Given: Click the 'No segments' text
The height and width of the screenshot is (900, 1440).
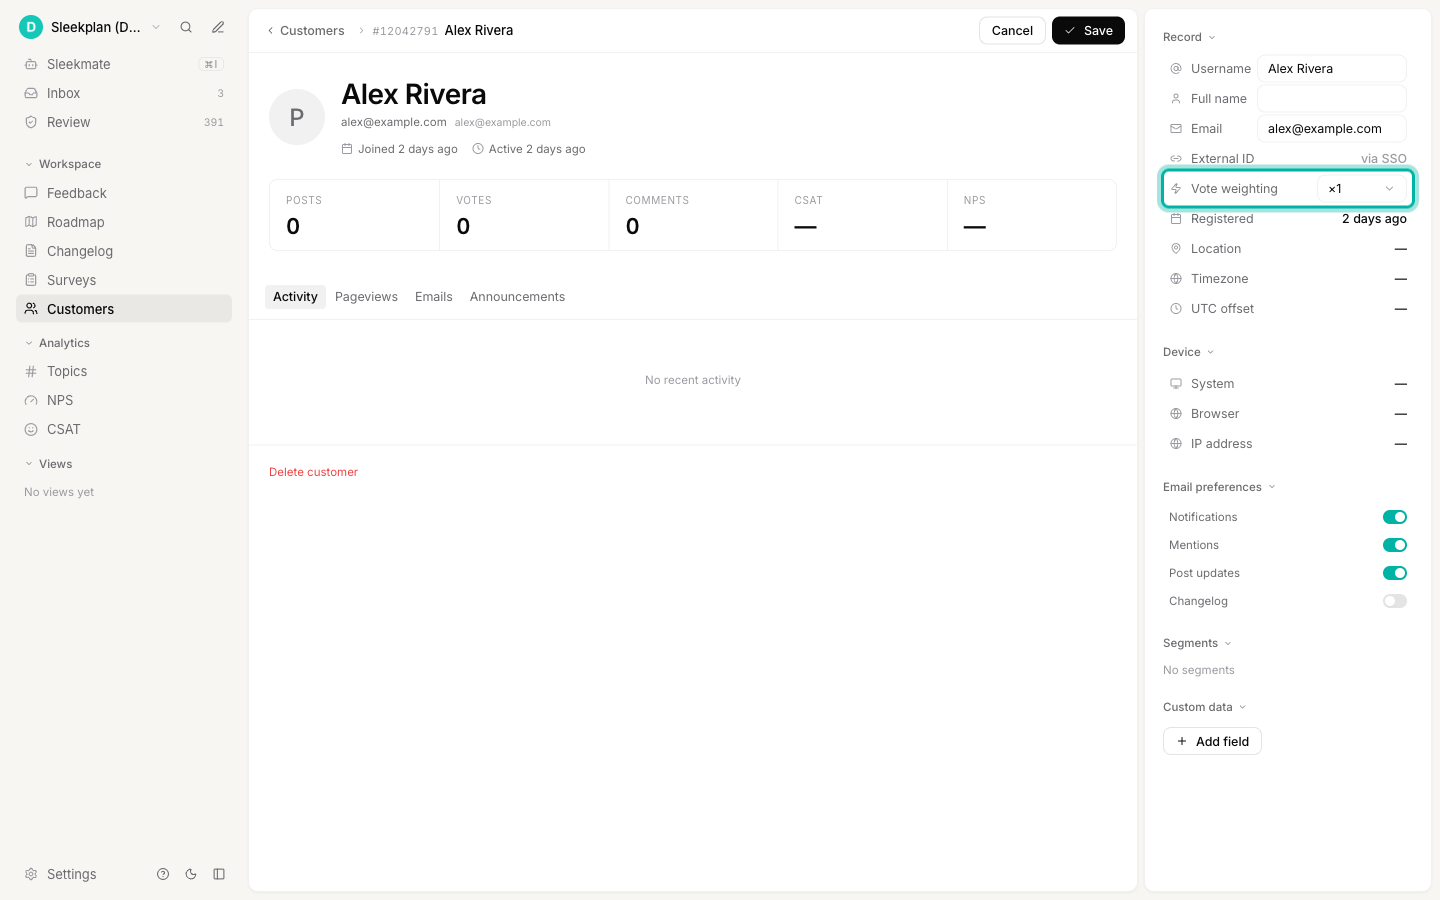Looking at the screenshot, I should 1199,670.
